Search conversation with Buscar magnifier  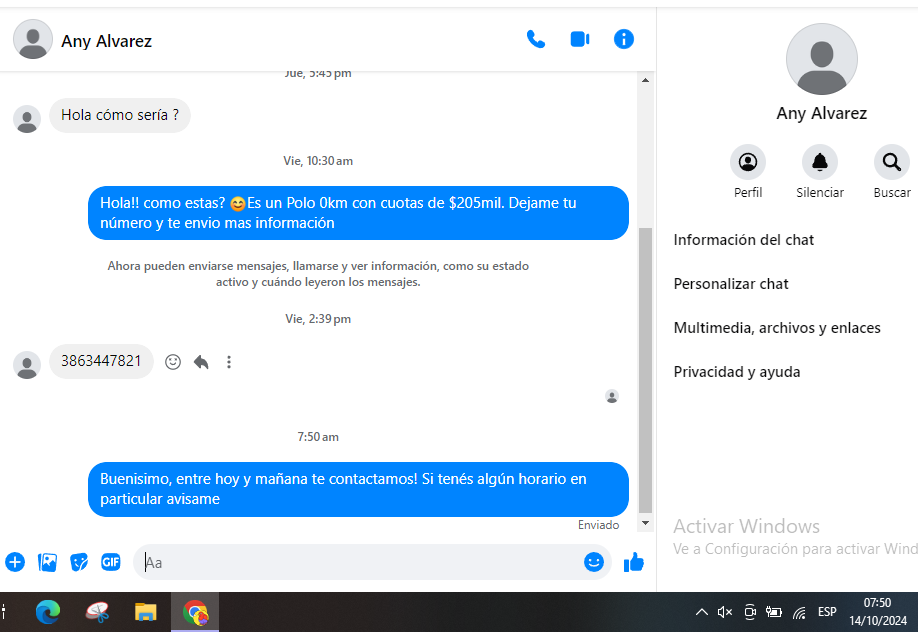(892, 162)
